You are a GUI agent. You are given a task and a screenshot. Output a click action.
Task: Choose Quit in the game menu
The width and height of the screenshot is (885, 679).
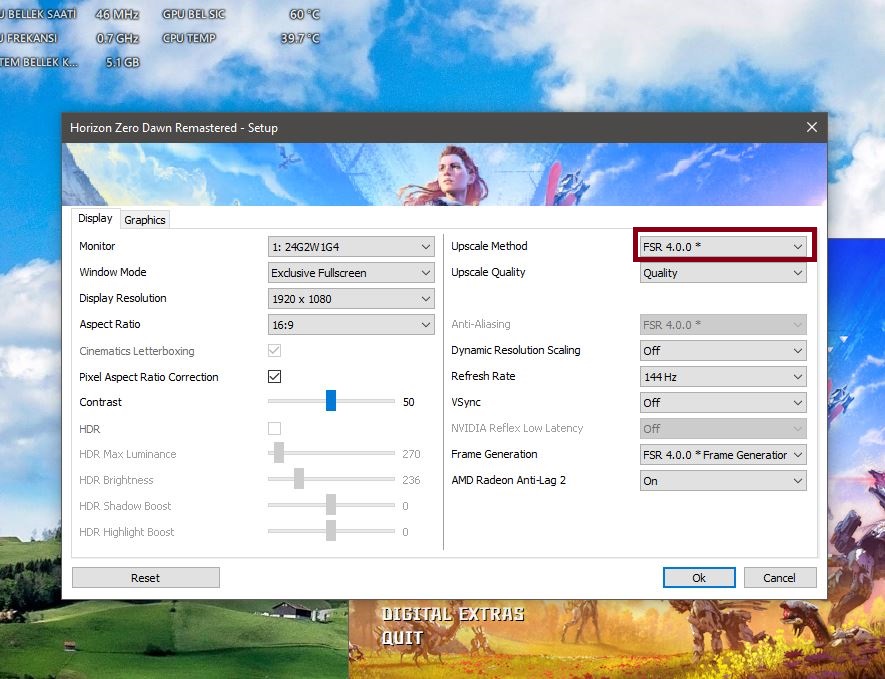(x=402, y=638)
